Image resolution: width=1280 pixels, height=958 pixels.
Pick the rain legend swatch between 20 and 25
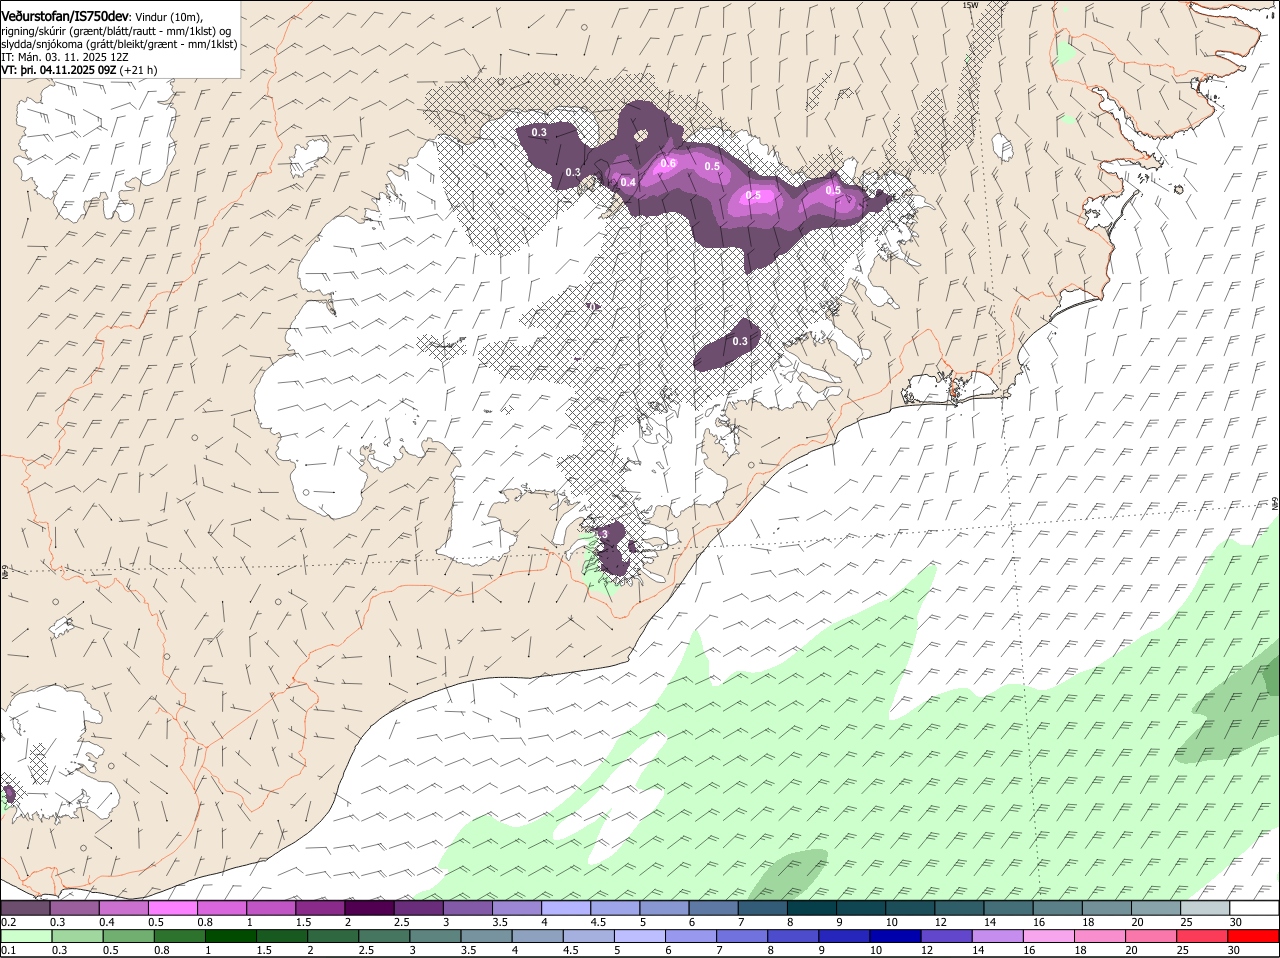tap(1153, 936)
